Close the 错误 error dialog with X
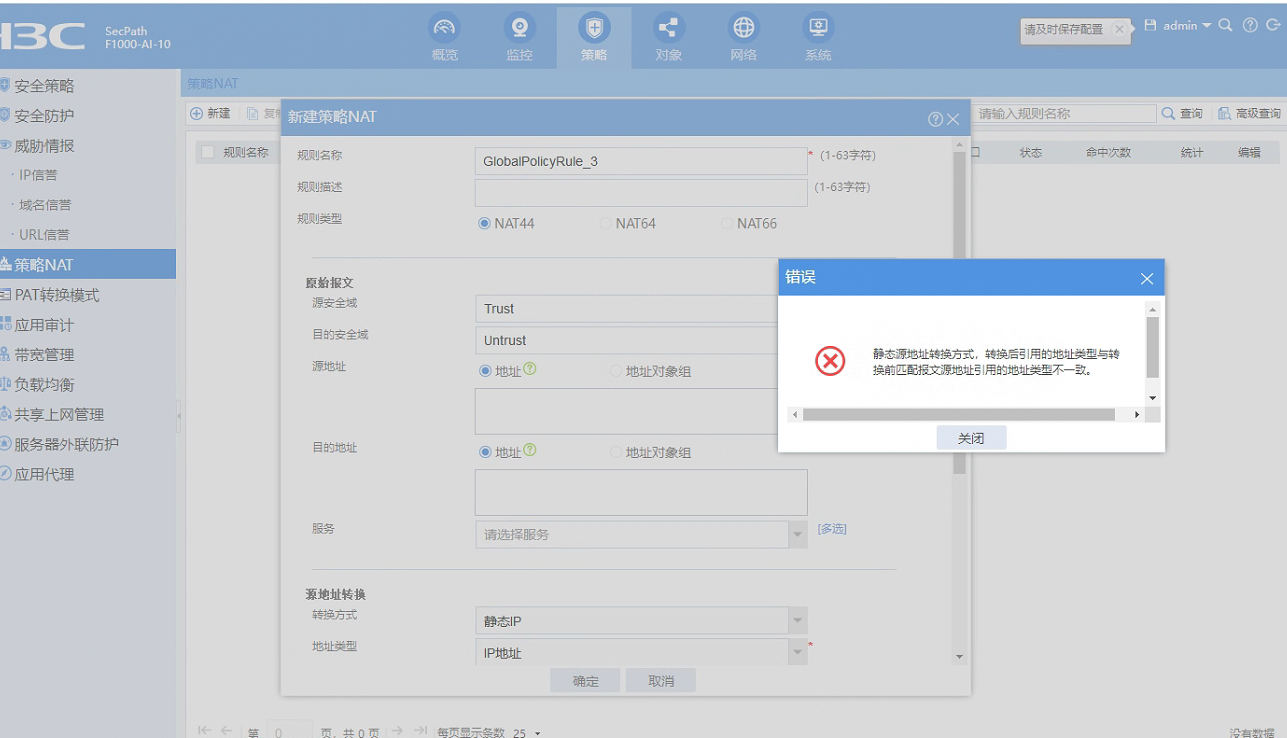Image resolution: width=1287 pixels, height=738 pixels. click(x=1147, y=279)
